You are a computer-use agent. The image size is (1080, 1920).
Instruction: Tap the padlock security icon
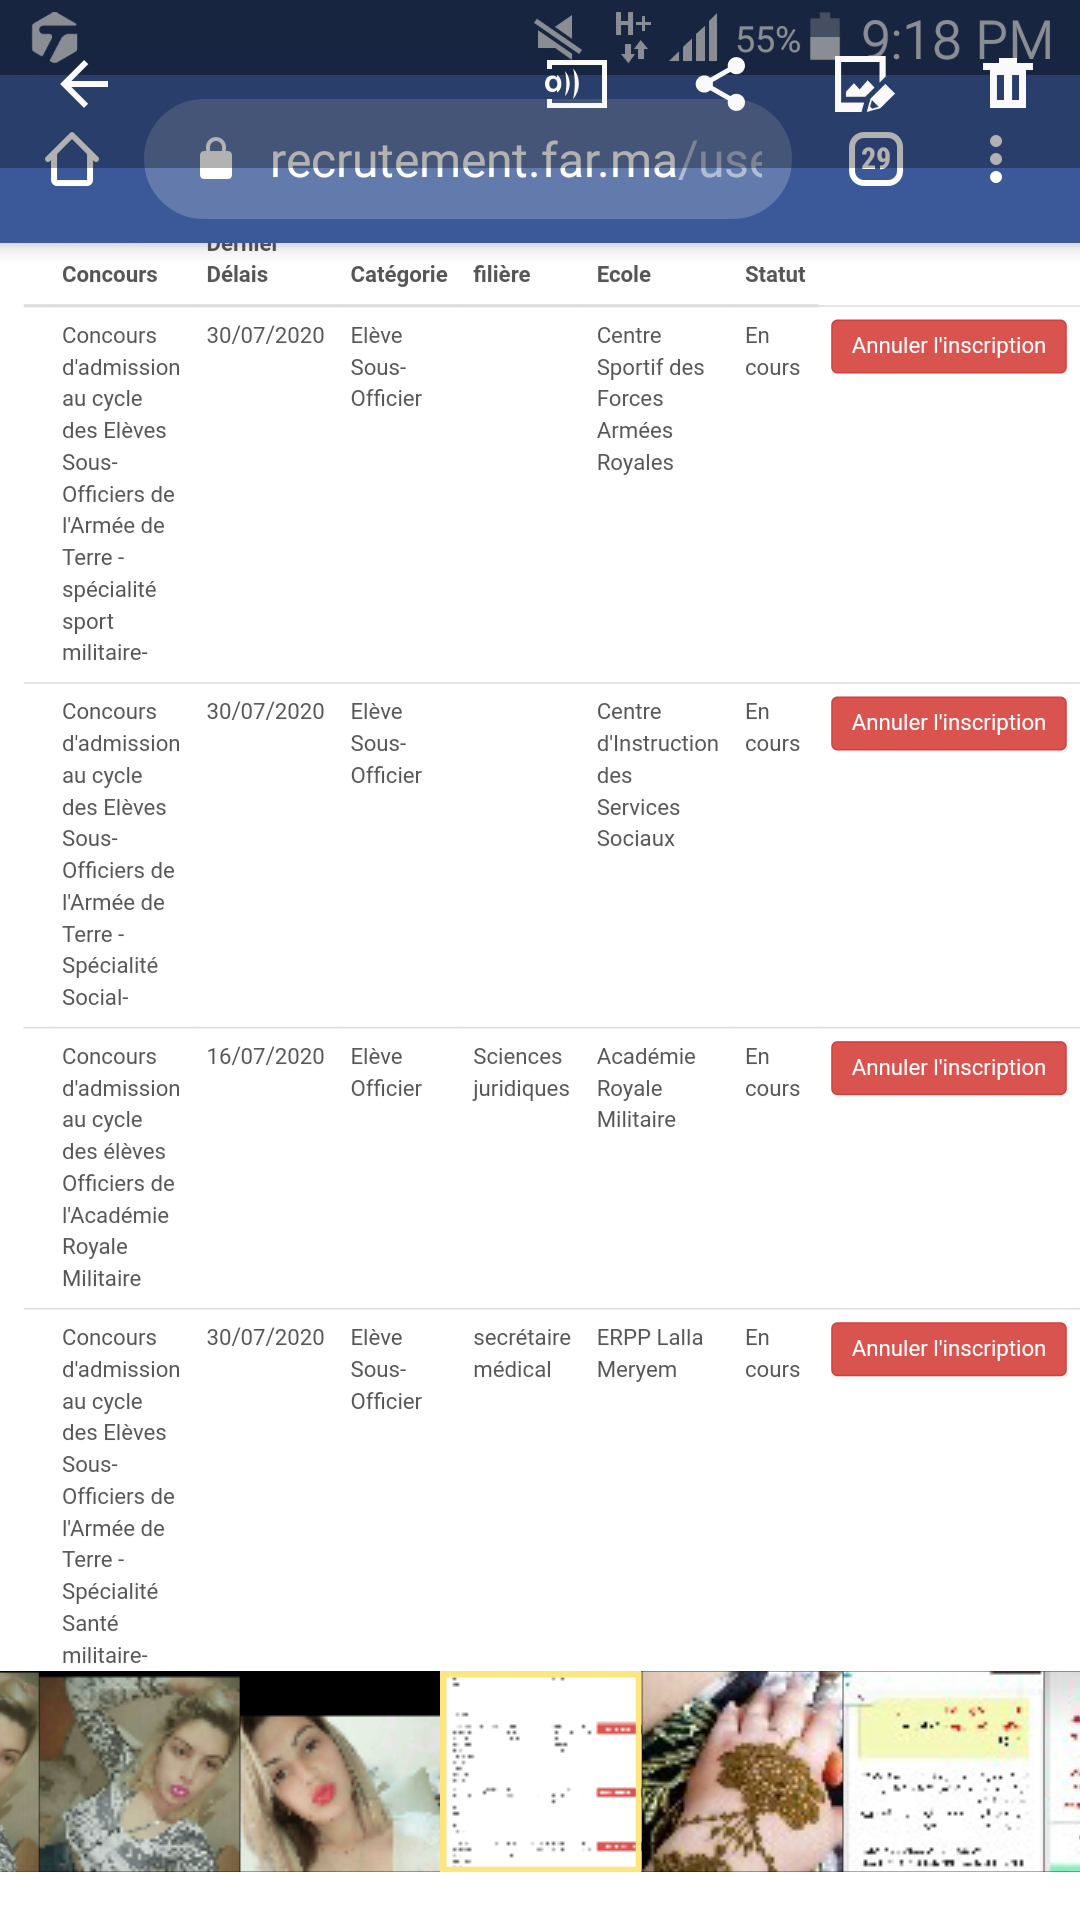coord(216,160)
